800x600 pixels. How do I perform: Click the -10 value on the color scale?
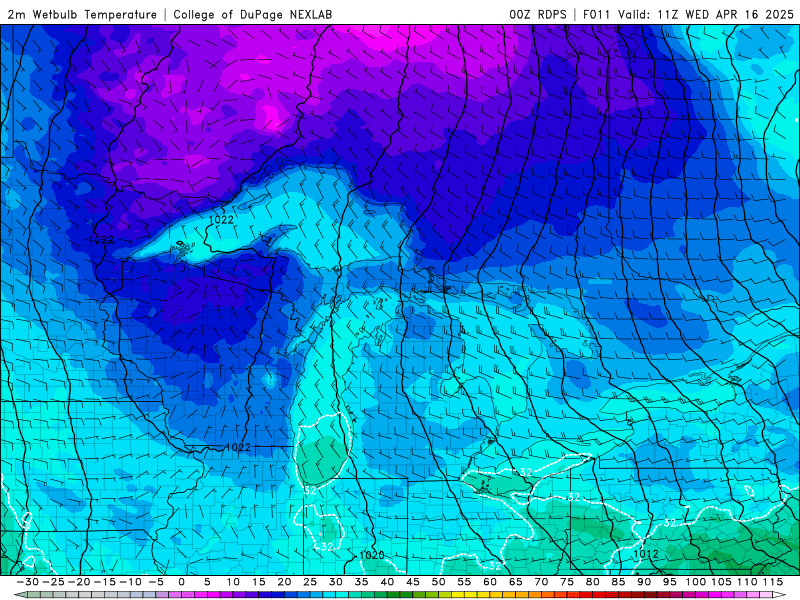[x=130, y=582]
